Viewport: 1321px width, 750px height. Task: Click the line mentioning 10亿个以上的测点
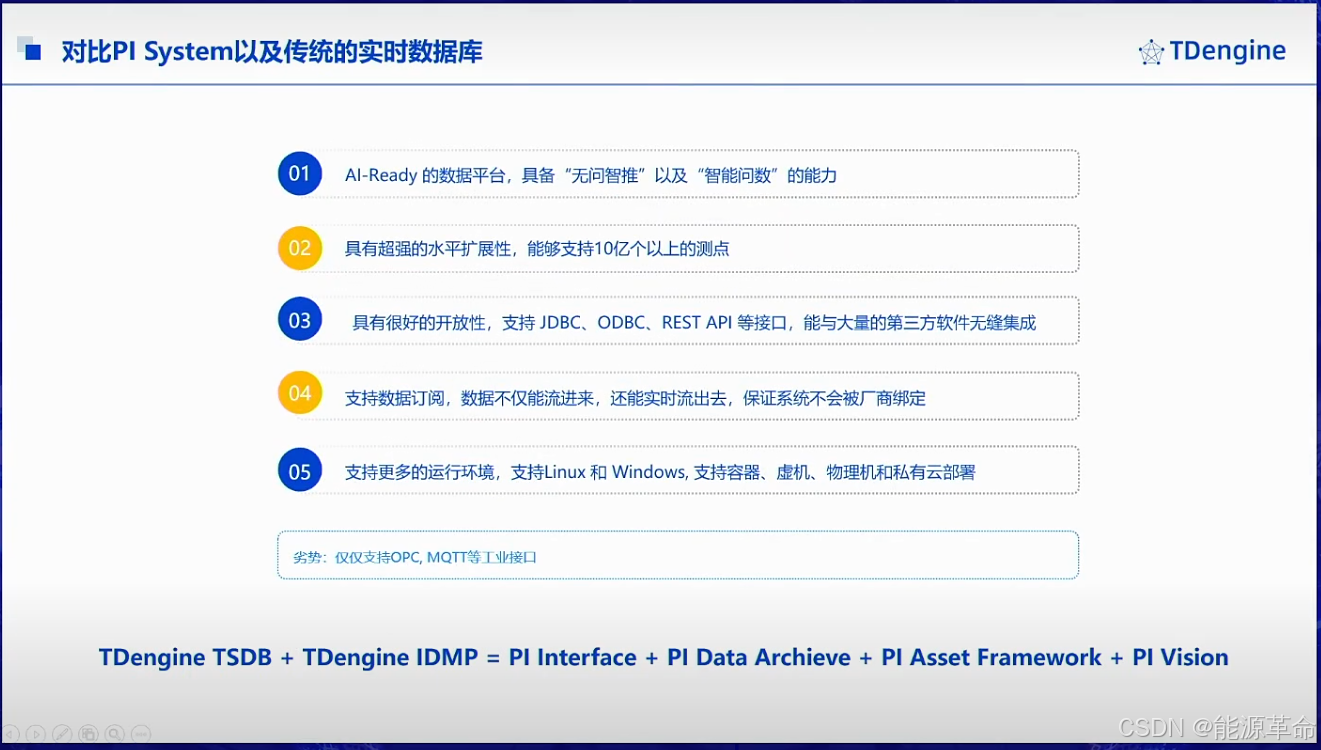click(537, 249)
